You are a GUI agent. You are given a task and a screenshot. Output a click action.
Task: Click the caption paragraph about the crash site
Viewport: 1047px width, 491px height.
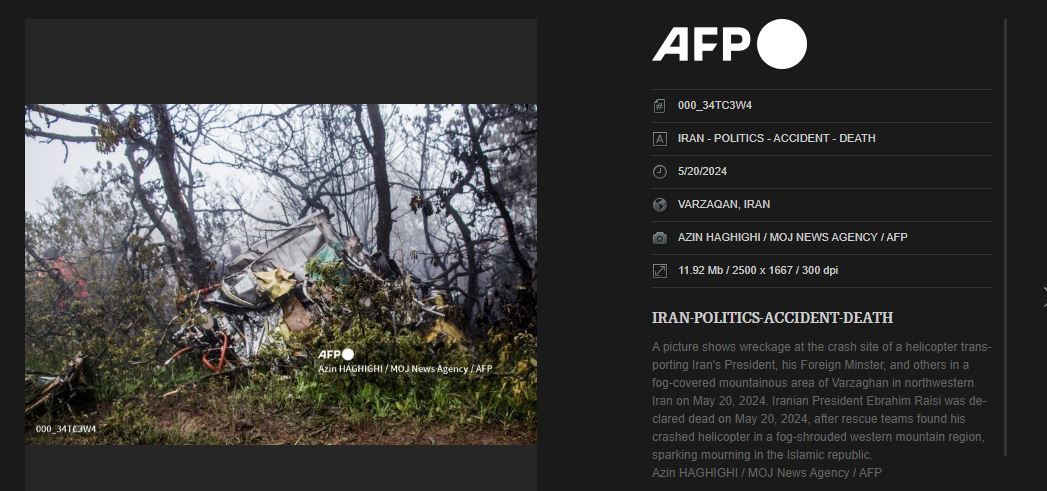point(822,401)
